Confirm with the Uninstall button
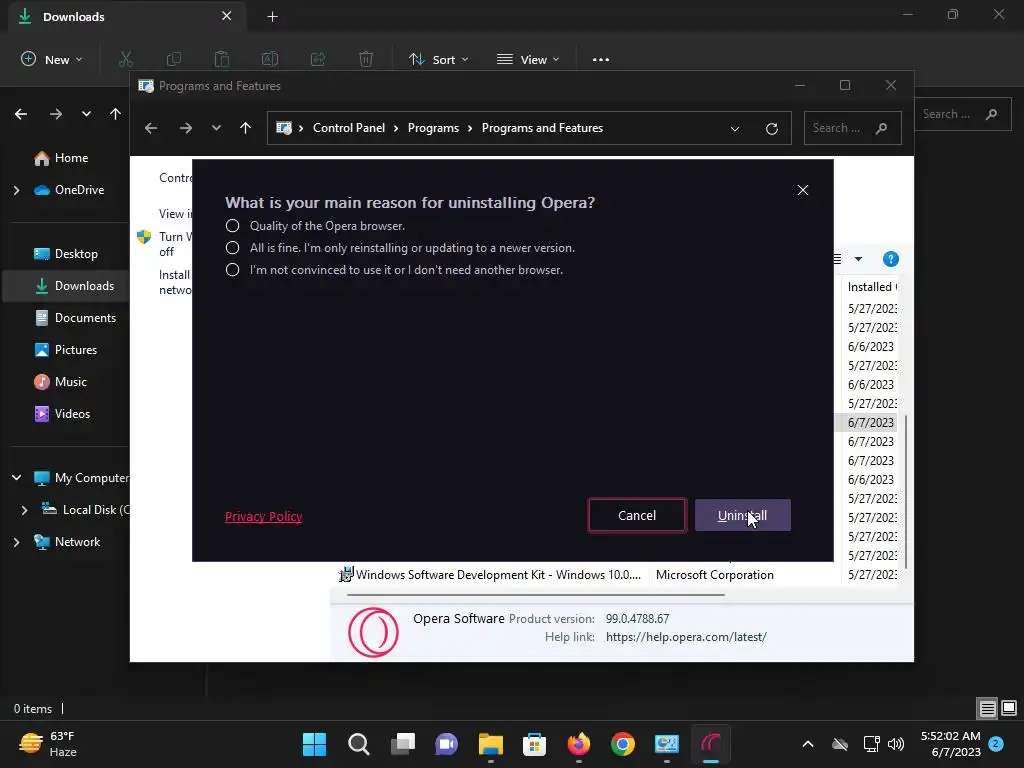Image resolution: width=1024 pixels, height=768 pixels. click(743, 515)
